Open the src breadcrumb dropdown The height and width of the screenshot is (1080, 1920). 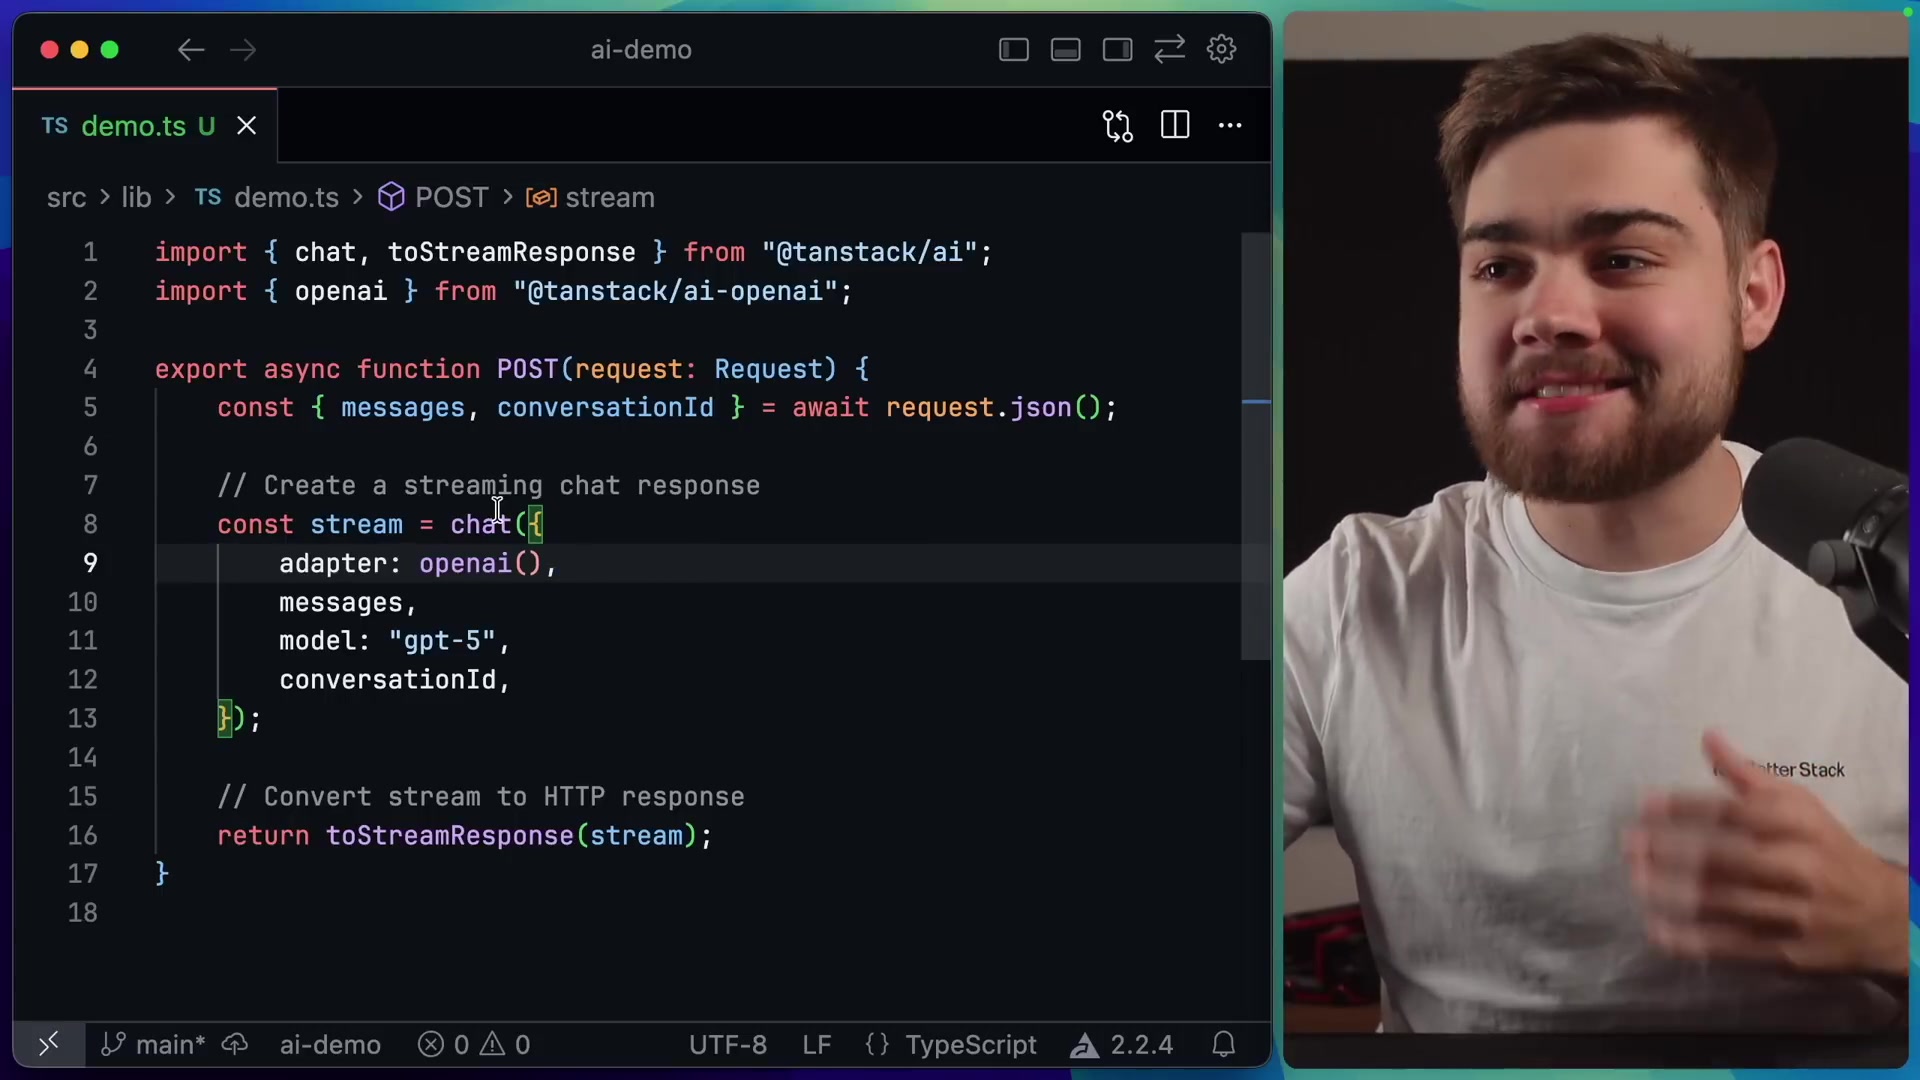tap(67, 197)
